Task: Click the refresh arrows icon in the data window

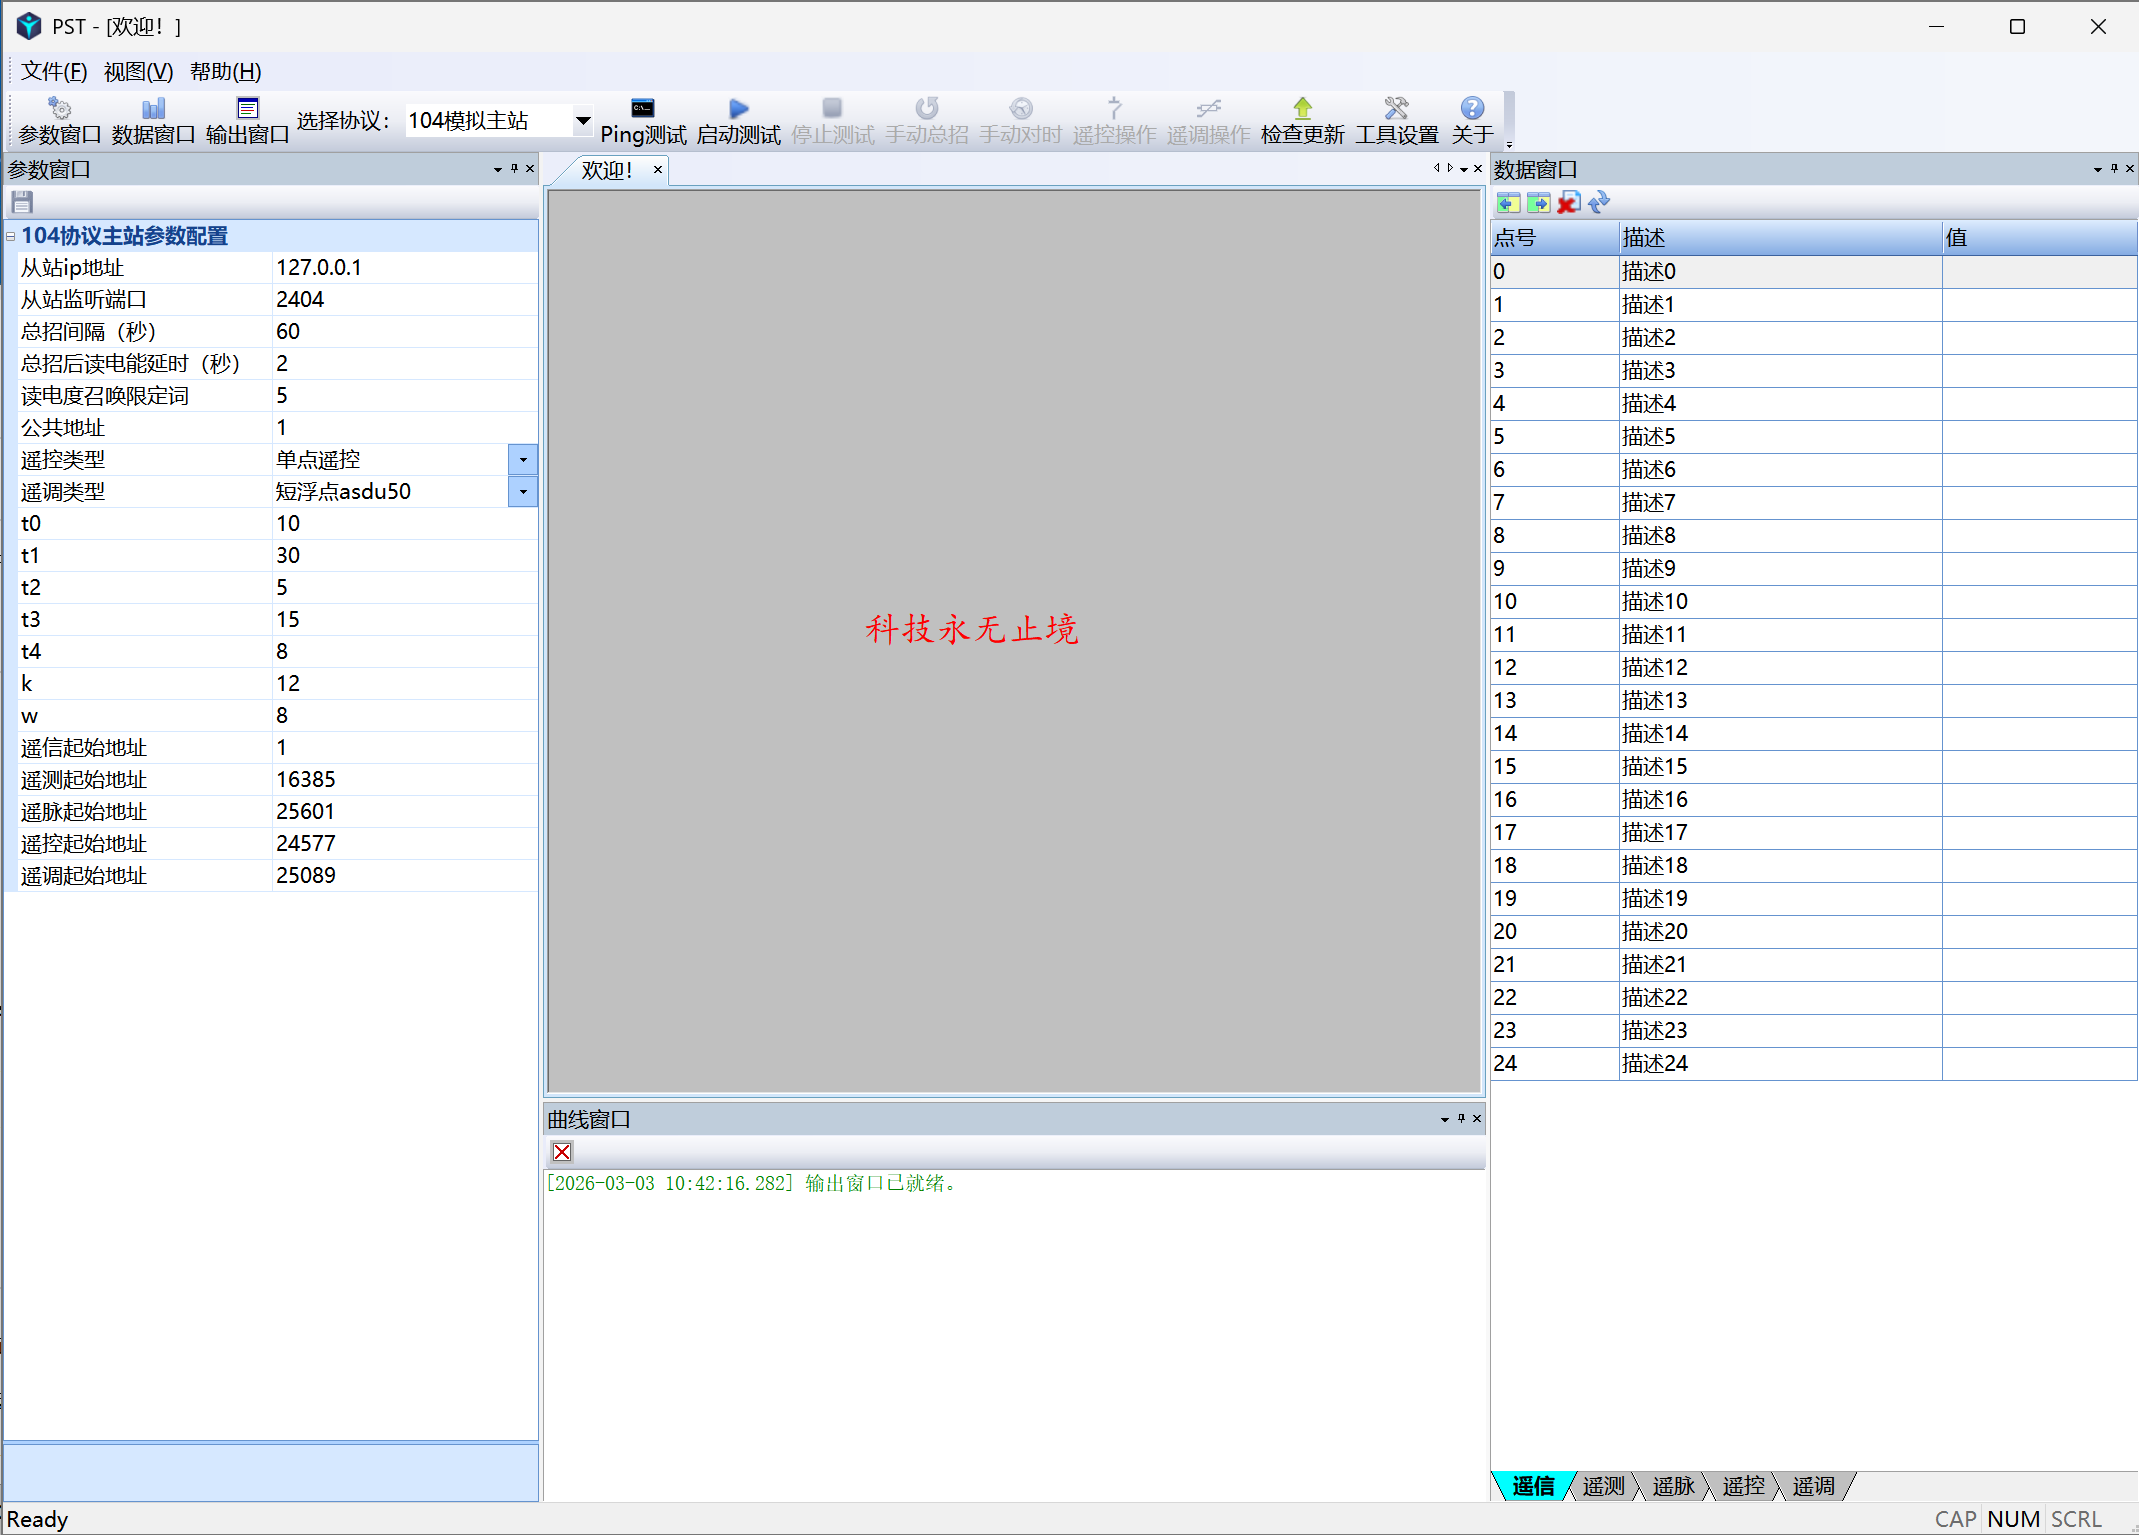Action: pos(1599,203)
